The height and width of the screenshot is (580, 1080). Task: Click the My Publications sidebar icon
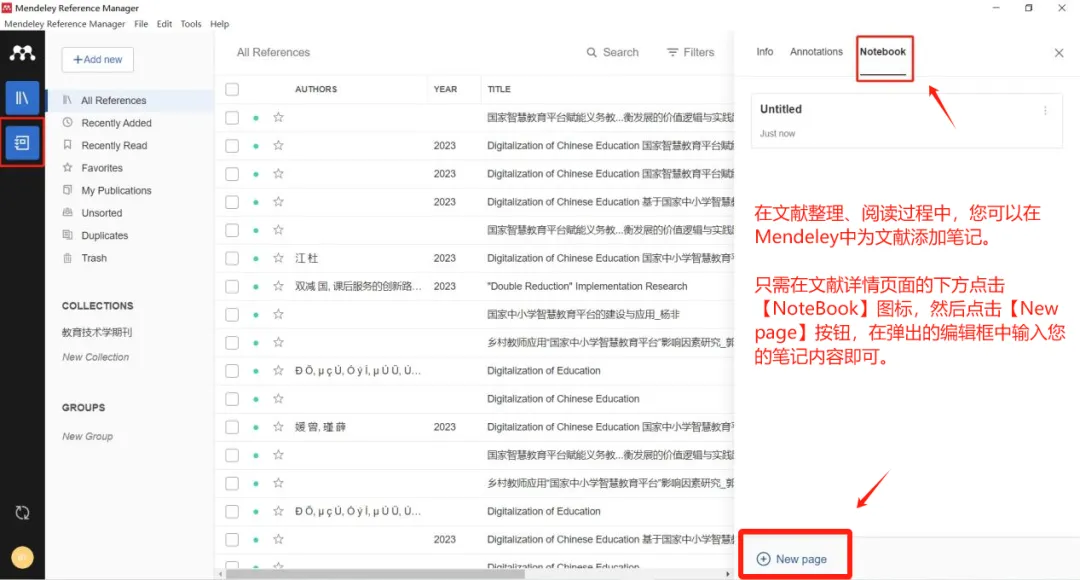coord(68,190)
